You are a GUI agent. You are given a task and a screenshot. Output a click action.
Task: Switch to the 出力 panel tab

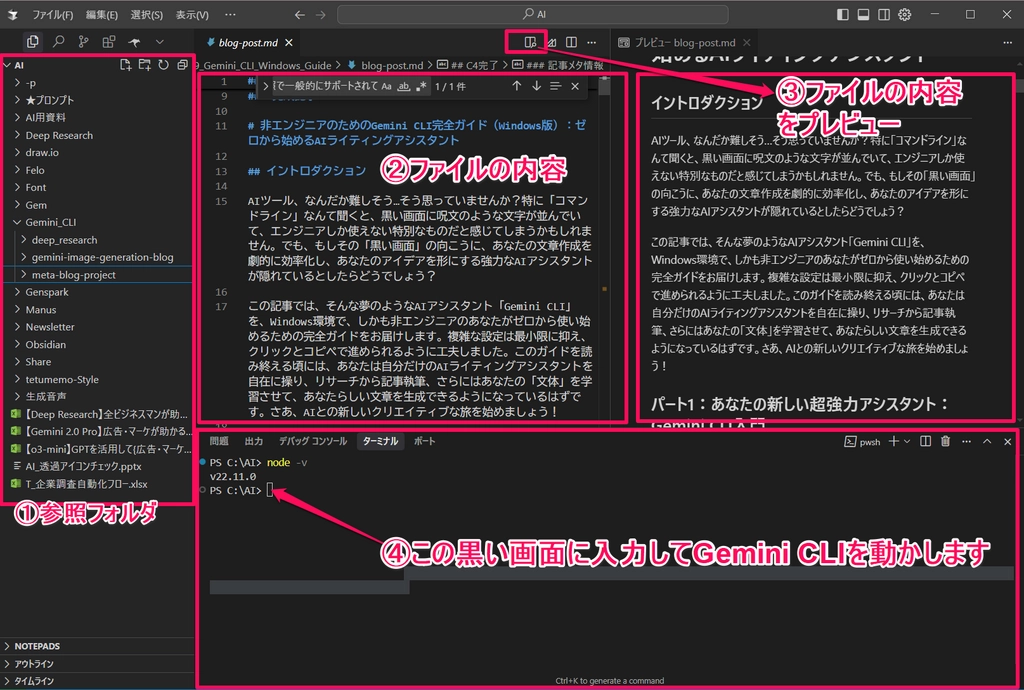click(253, 441)
